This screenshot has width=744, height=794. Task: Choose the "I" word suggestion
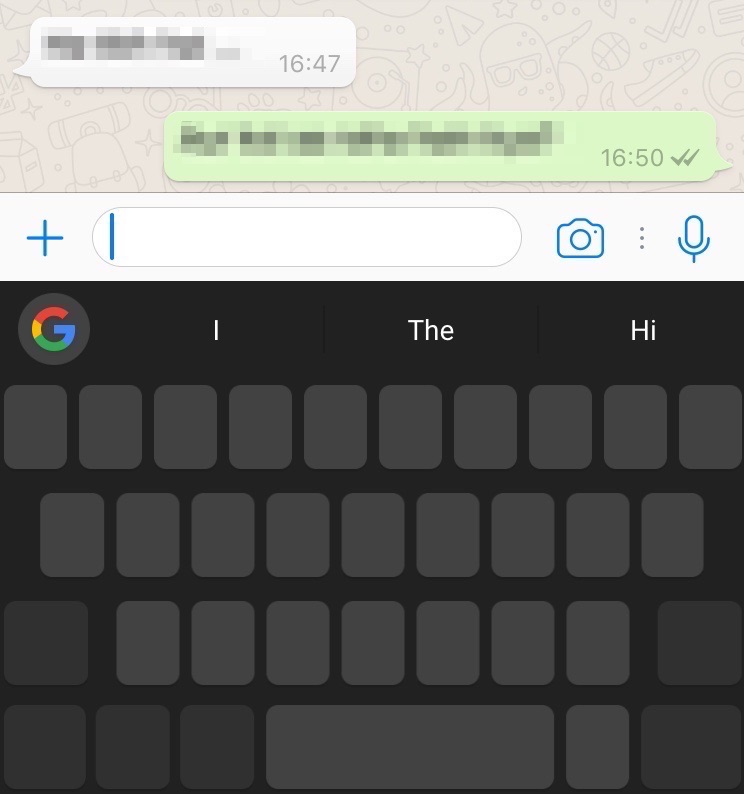point(216,330)
